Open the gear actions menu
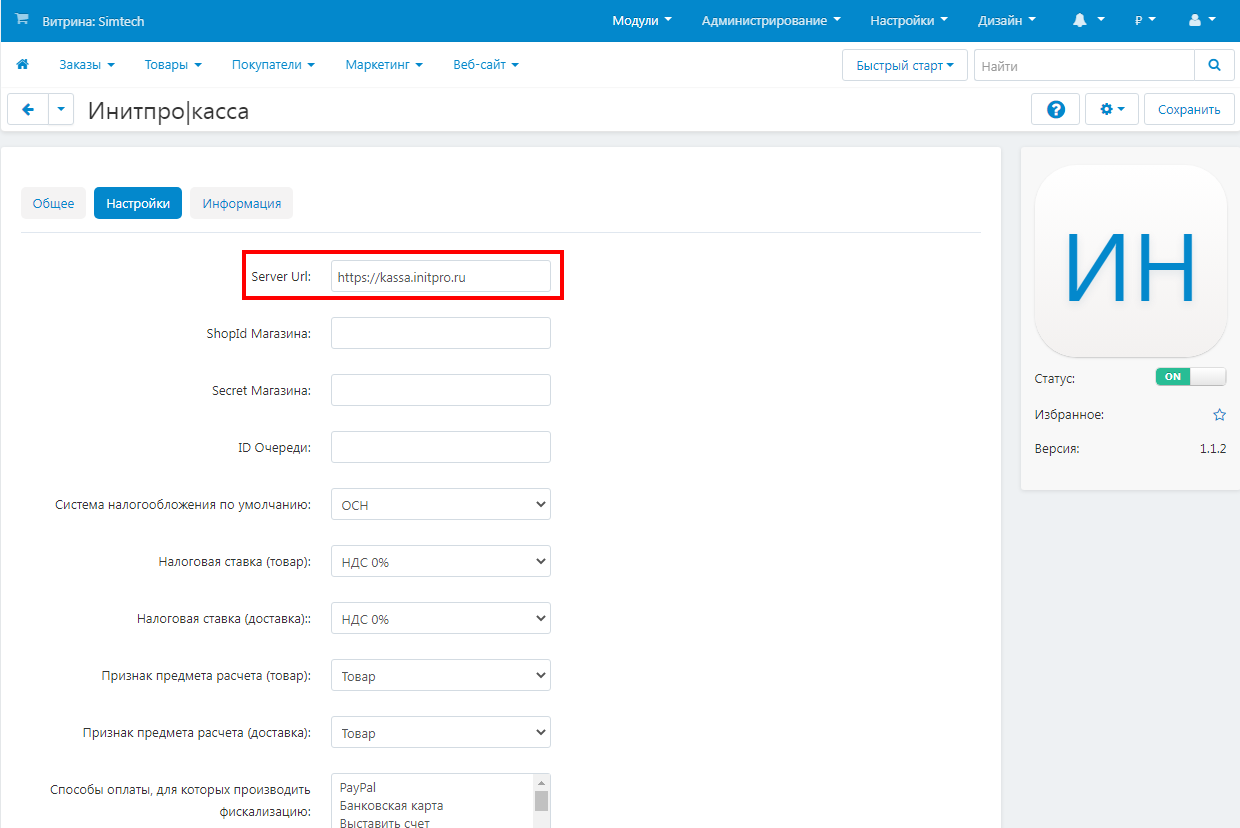The image size is (1240, 828). (1112, 110)
